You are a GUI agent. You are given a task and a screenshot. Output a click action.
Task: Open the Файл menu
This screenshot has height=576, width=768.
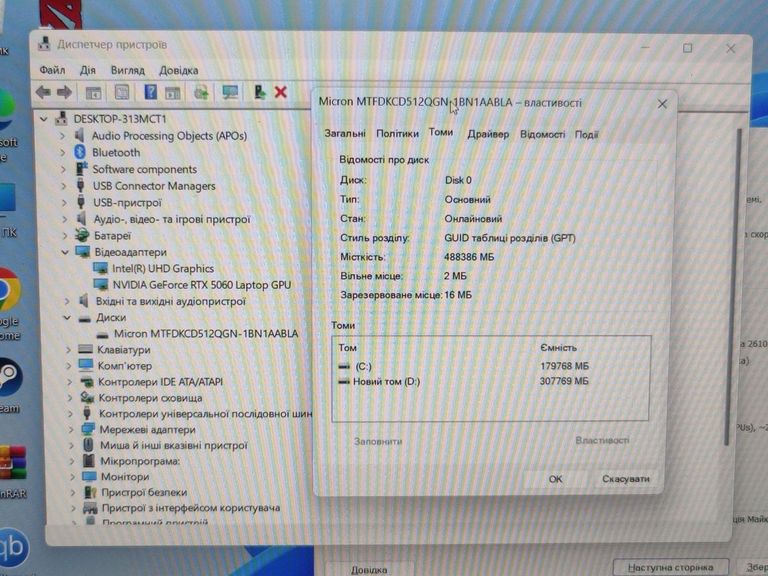(52, 70)
